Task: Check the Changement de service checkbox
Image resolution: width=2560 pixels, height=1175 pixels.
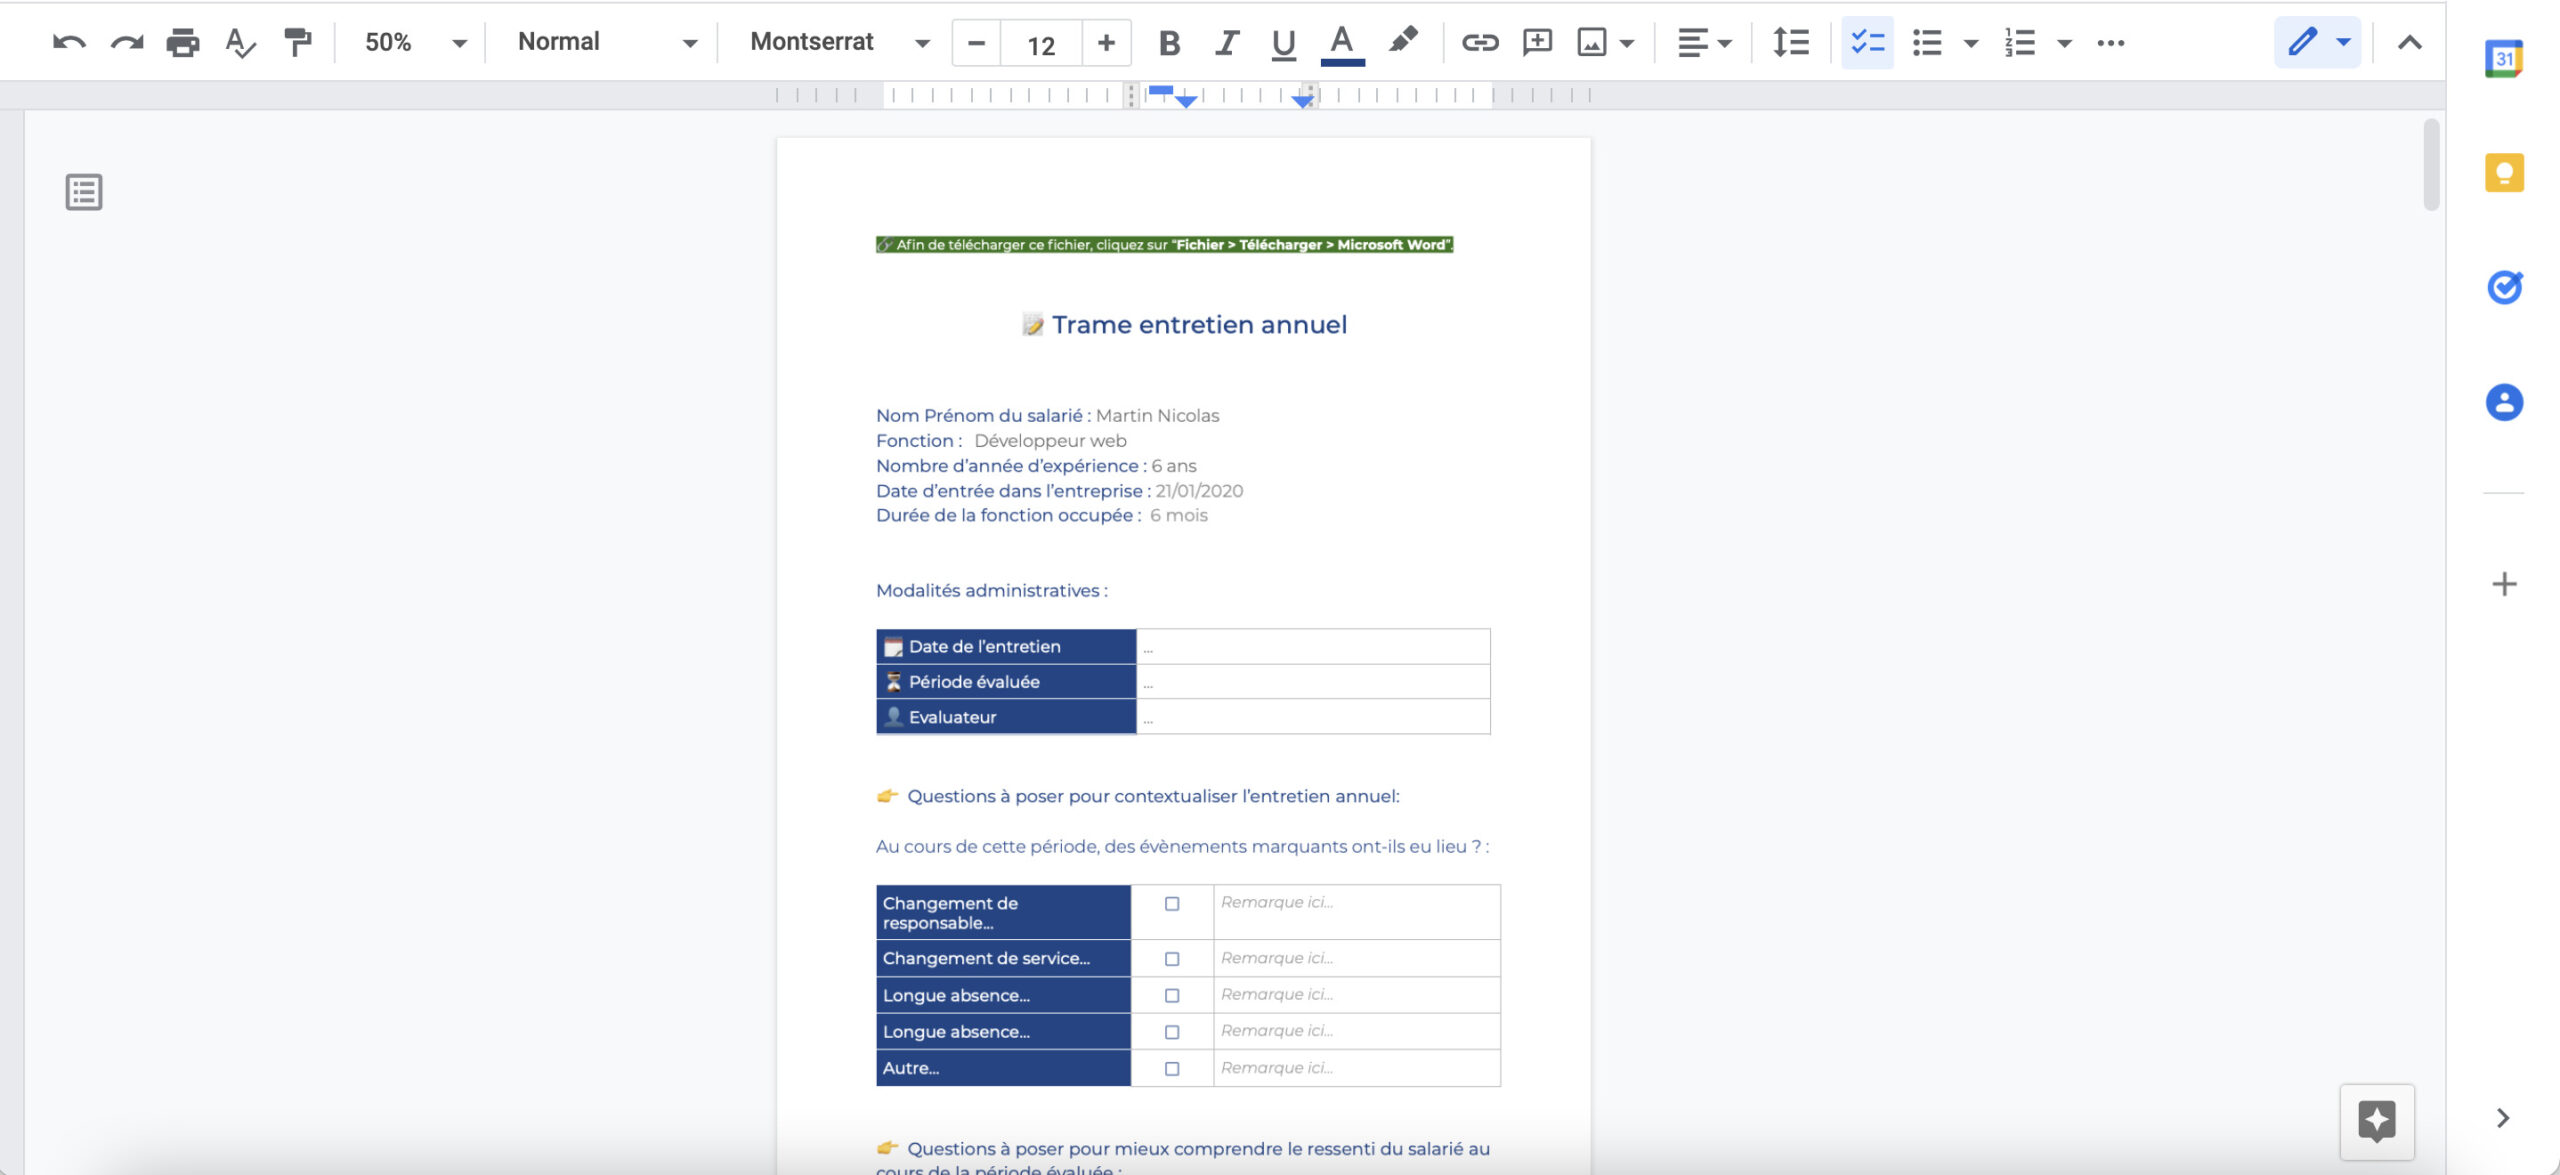Action: (x=1172, y=959)
